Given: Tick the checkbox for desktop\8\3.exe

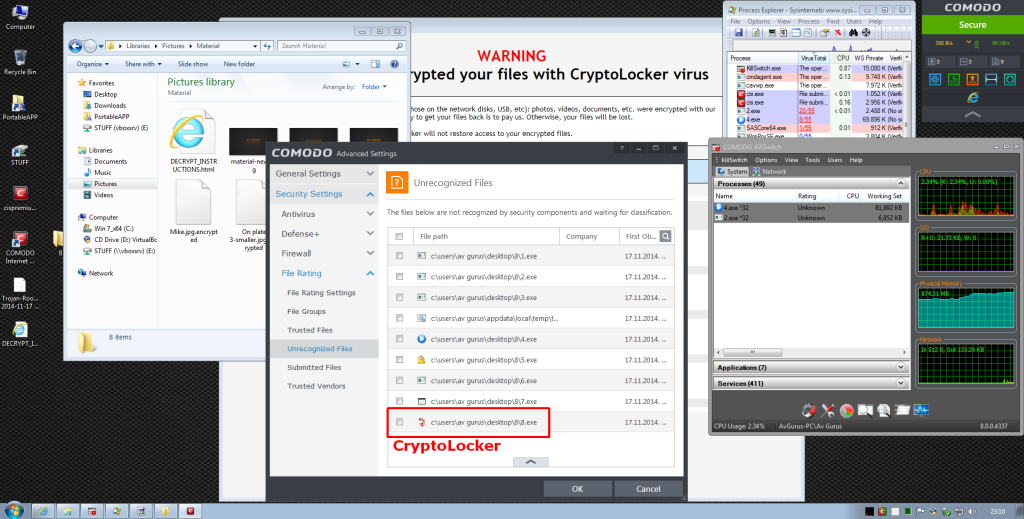Looking at the screenshot, I should tap(400, 298).
